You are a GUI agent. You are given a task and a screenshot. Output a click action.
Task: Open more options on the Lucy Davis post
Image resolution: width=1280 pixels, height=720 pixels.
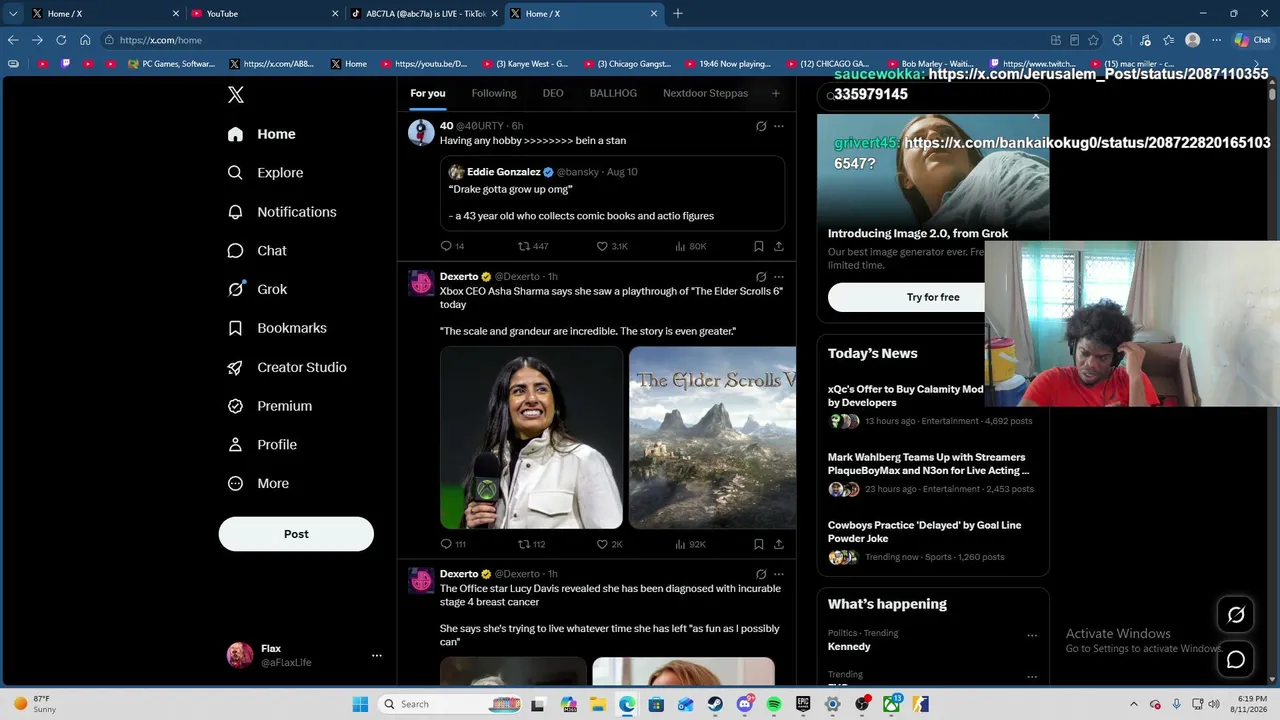pyautogui.click(x=779, y=574)
